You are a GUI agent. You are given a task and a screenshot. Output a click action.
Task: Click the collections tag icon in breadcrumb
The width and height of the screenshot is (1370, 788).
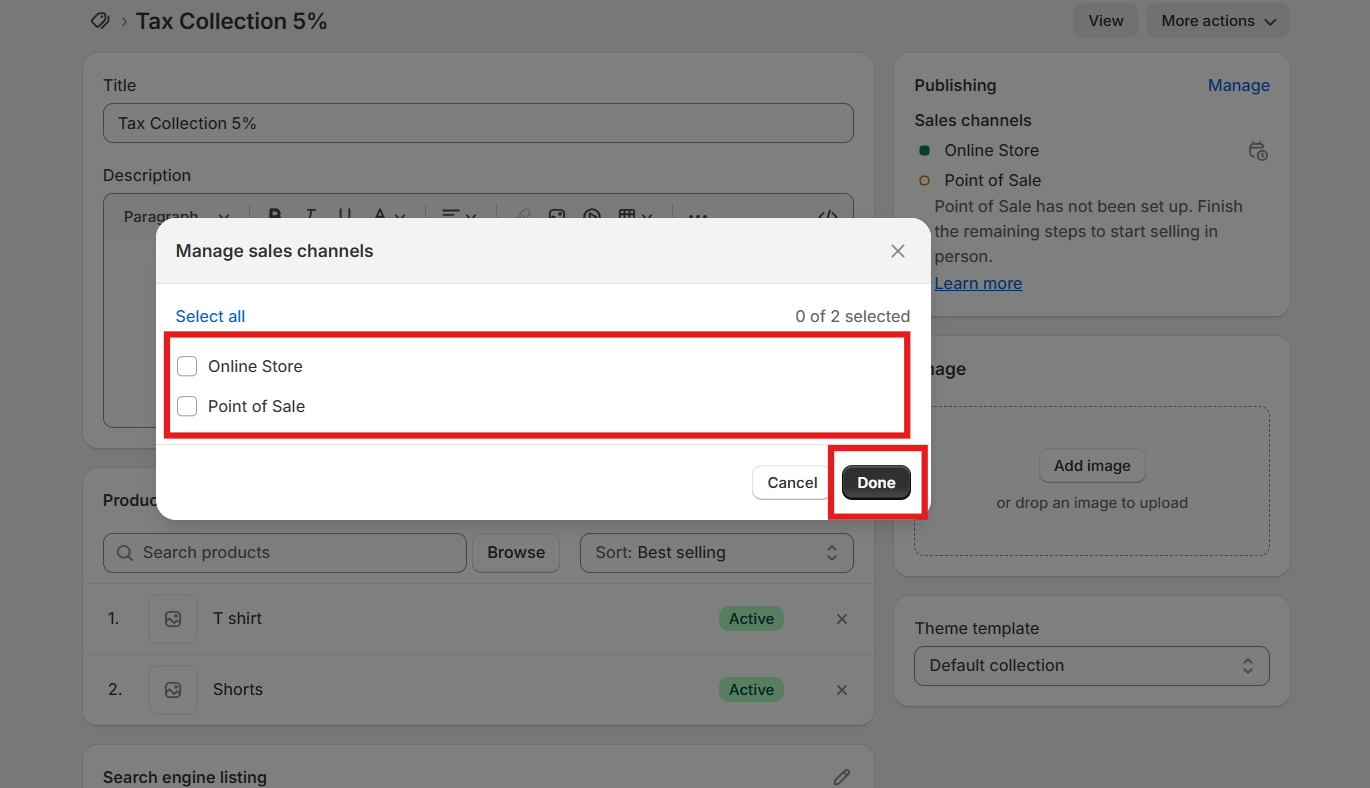[100, 21]
